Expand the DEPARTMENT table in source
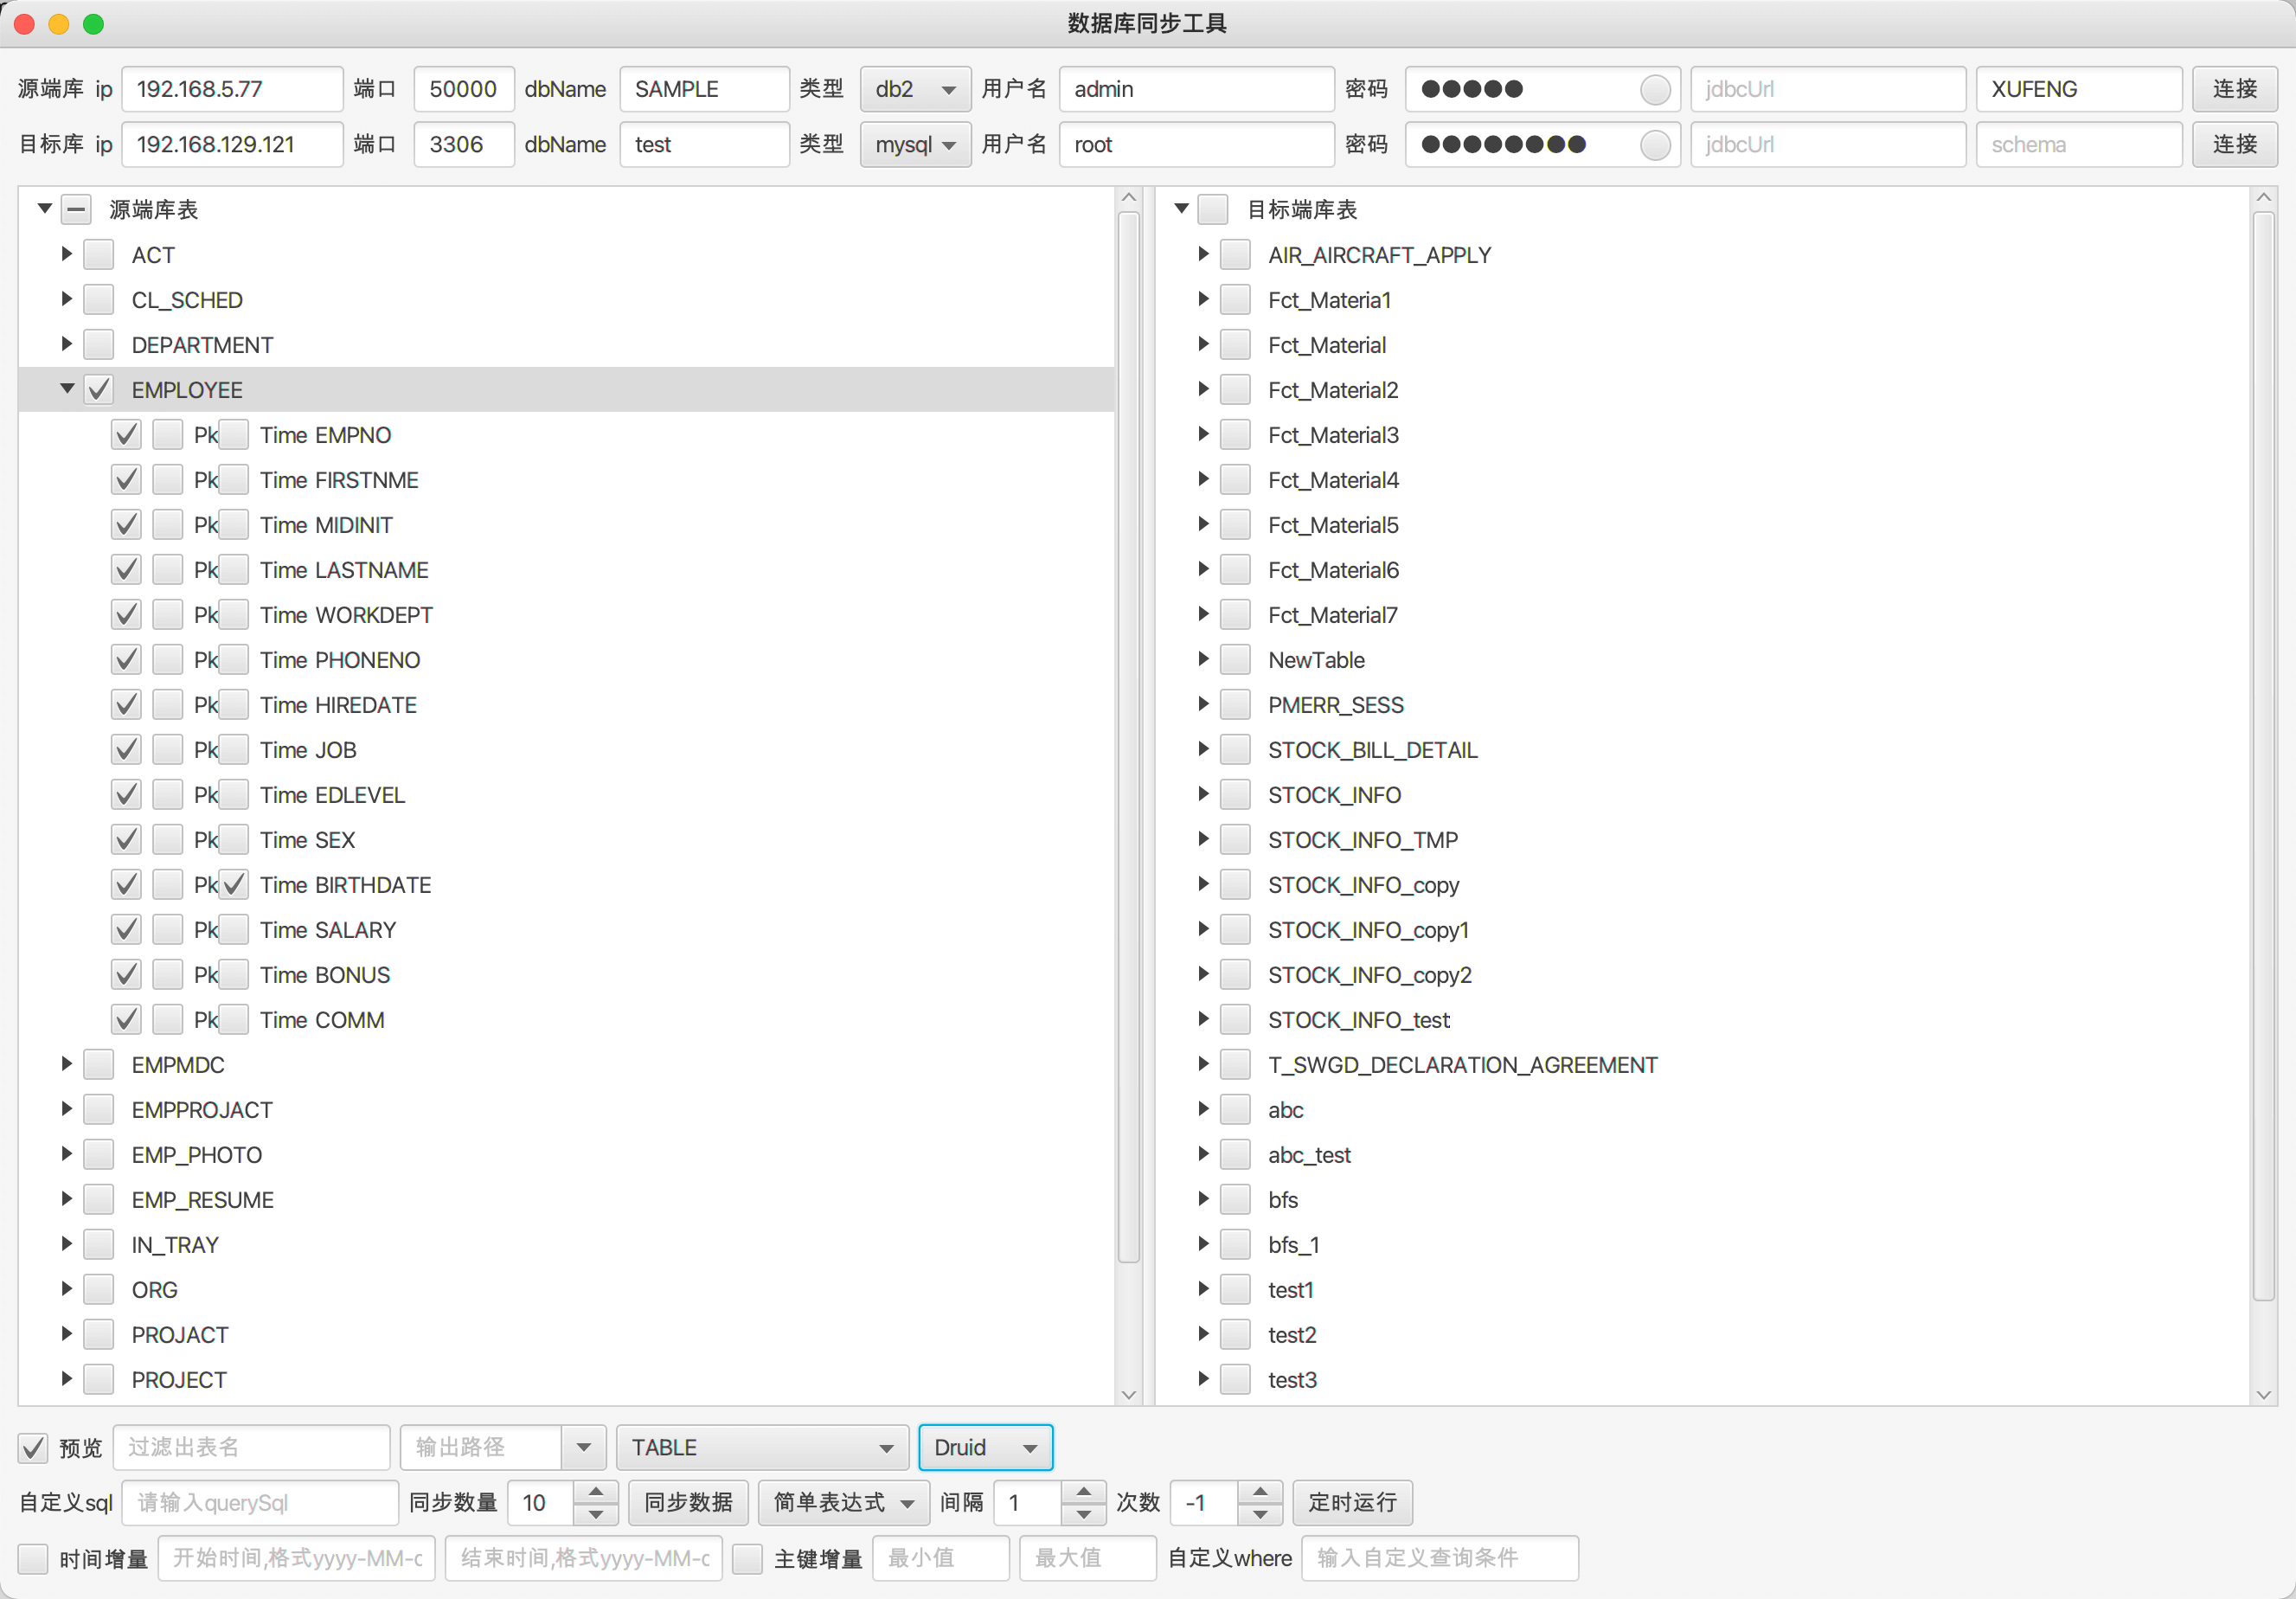 (63, 344)
